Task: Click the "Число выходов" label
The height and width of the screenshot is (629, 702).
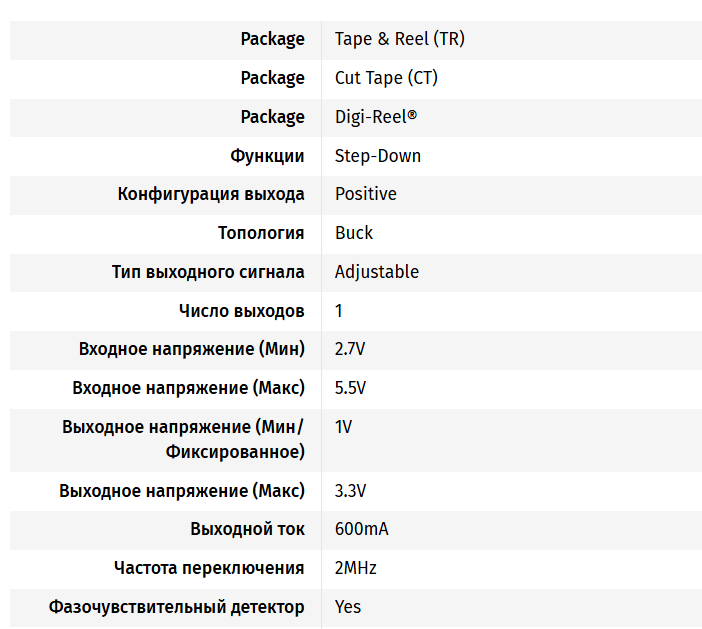Action: point(241,311)
